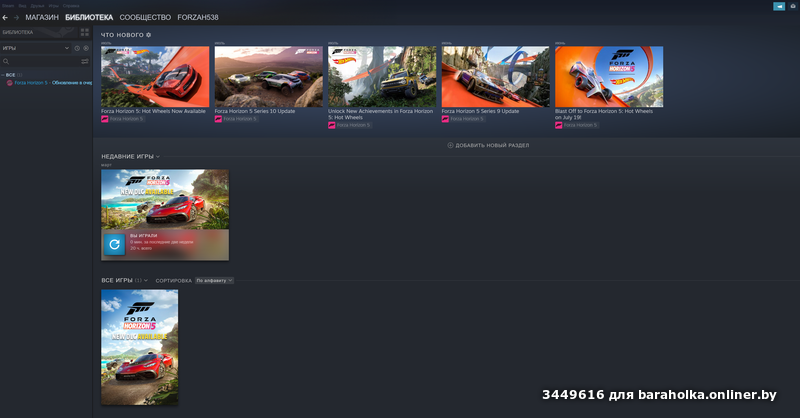
Task: Open the Друзья menu
Action: coord(37,6)
